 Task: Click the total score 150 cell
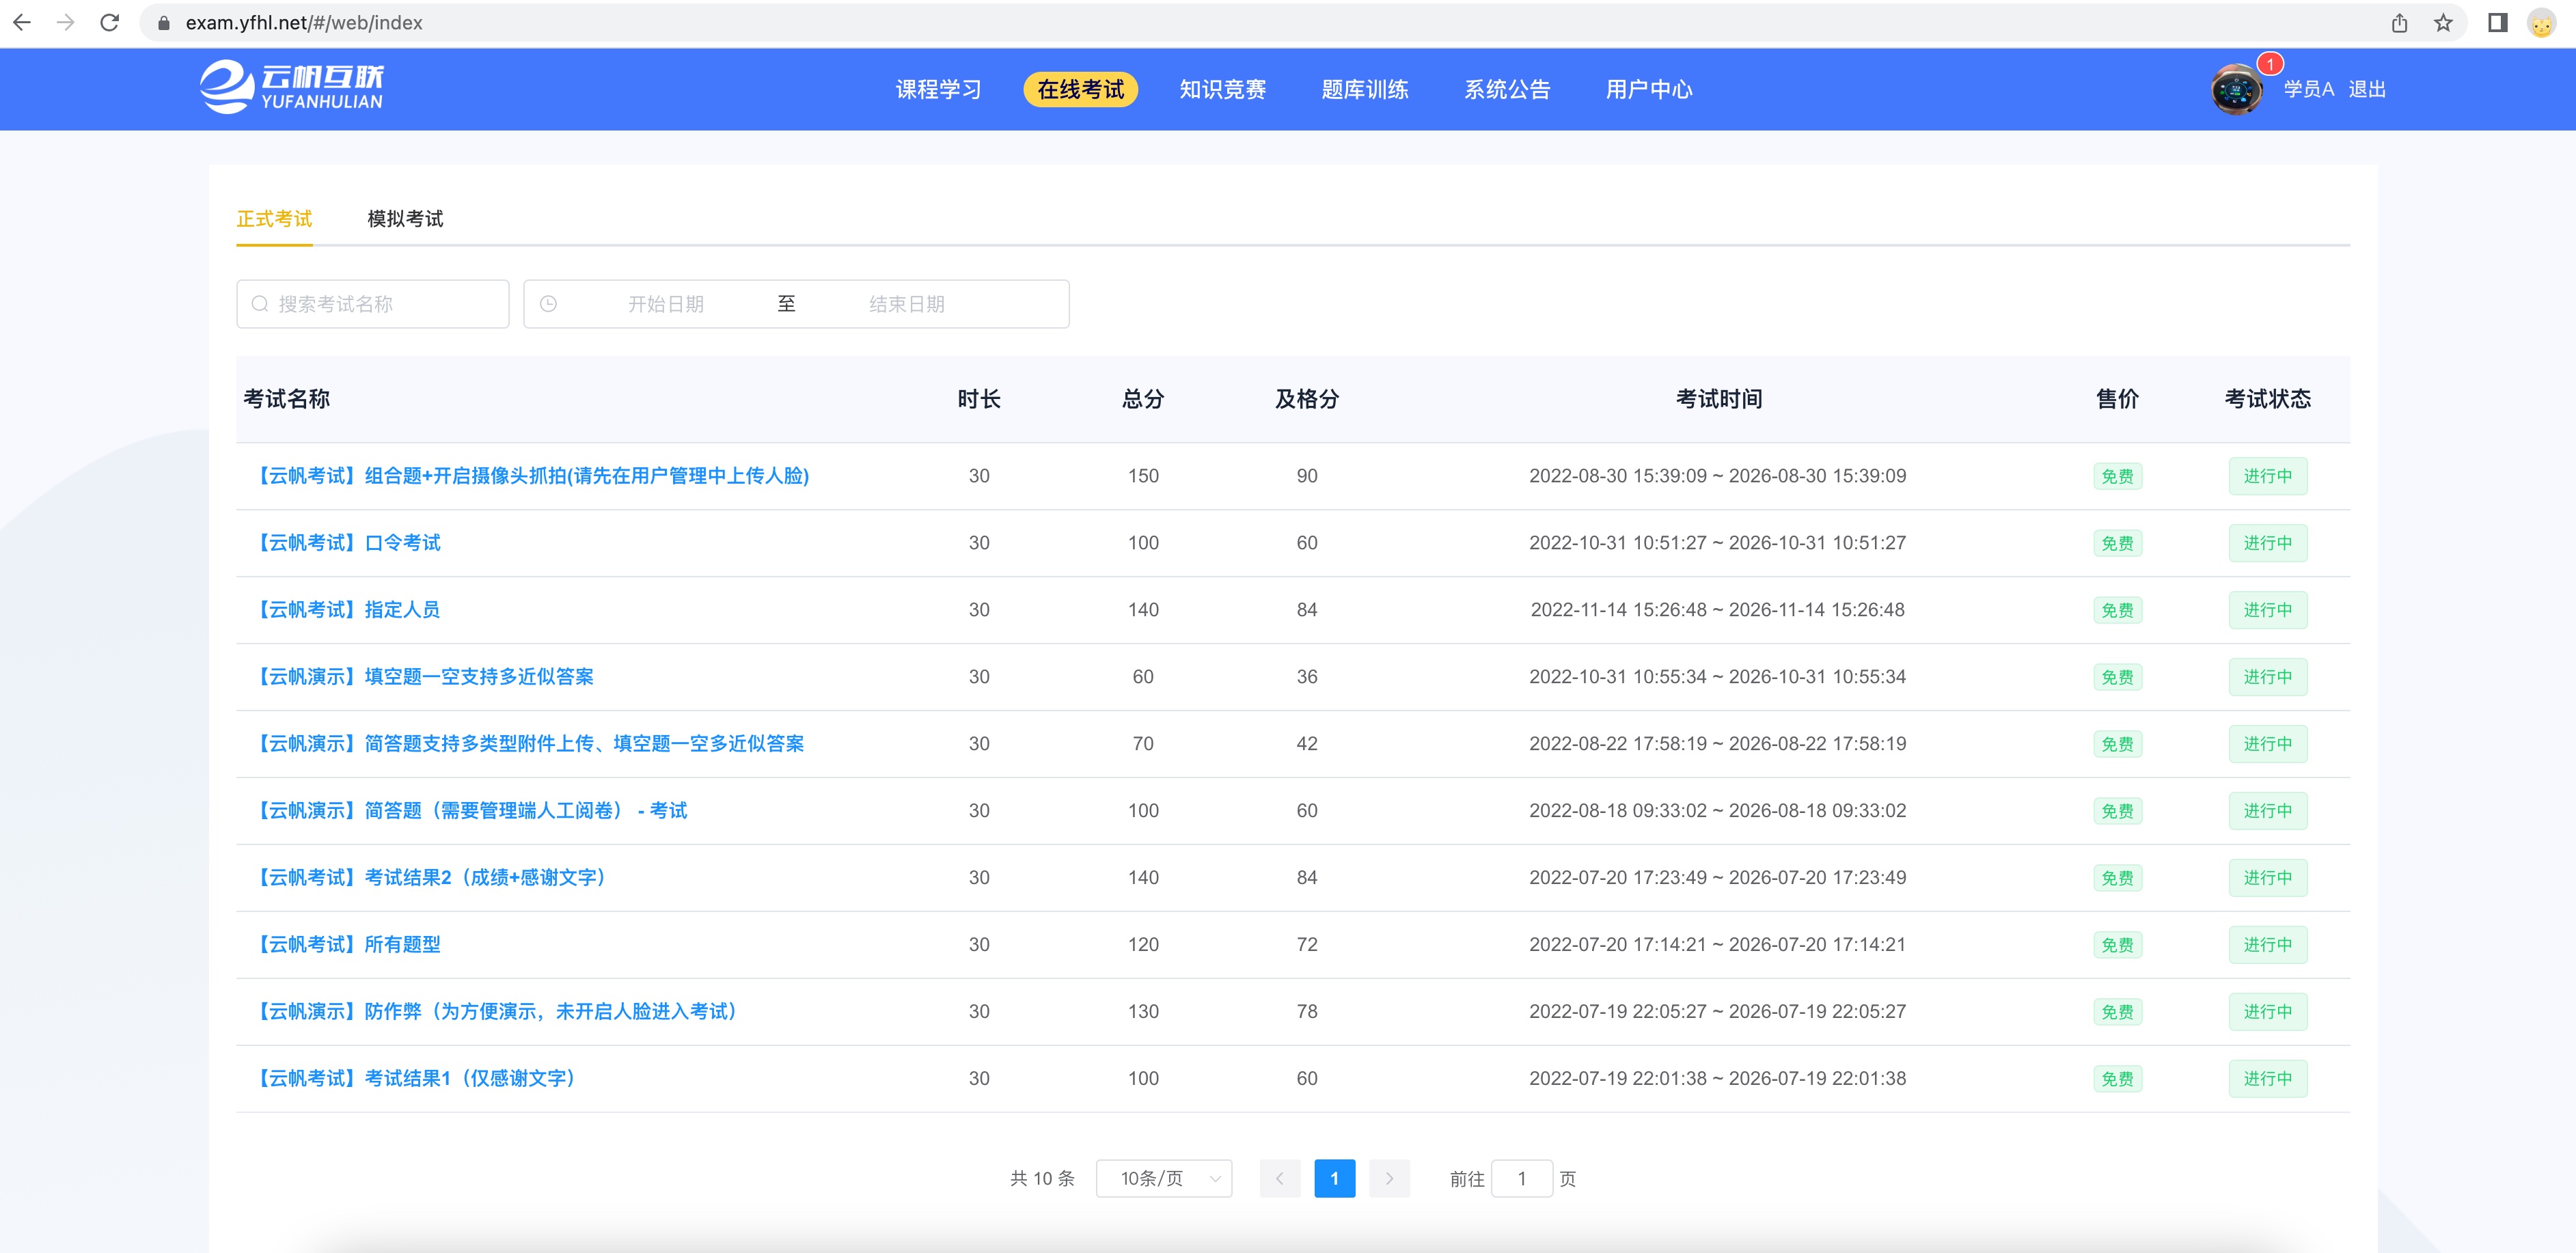1143,476
